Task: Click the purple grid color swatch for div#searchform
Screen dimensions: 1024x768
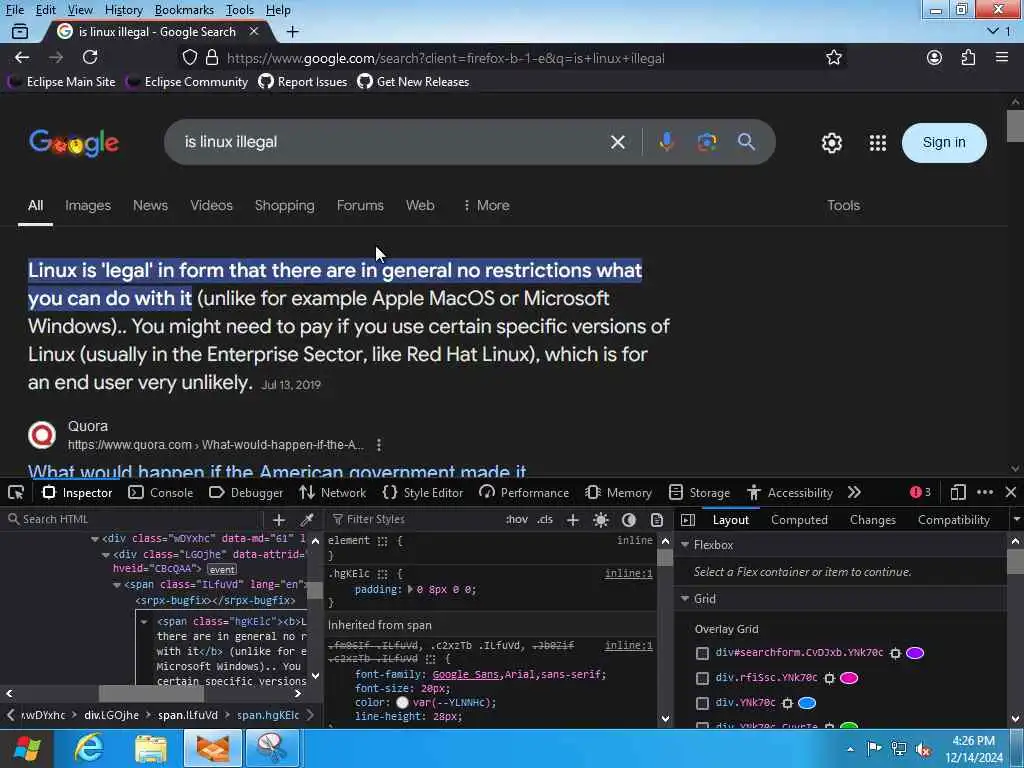Action: pyautogui.click(x=915, y=653)
